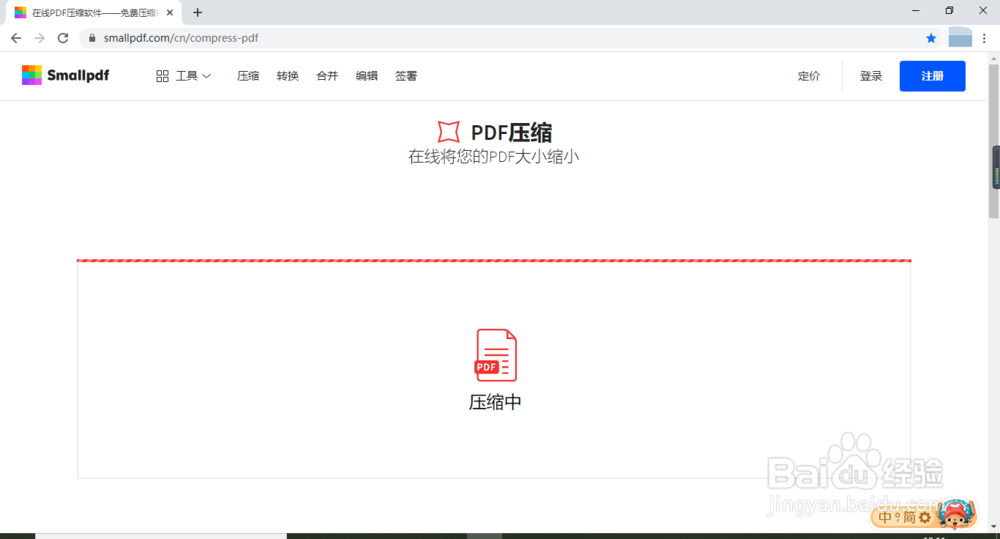Click the page vertical scrollbar thumb
The width and height of the screenshot is (1000, 539).
pyautogui.click(x=994, y=140)
